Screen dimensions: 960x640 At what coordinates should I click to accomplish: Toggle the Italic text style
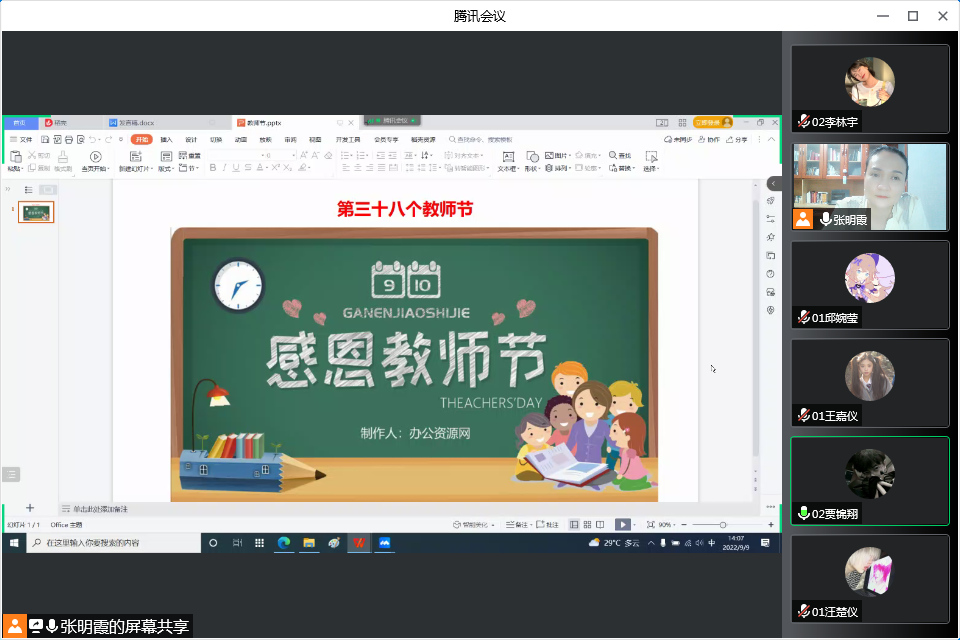224,168
